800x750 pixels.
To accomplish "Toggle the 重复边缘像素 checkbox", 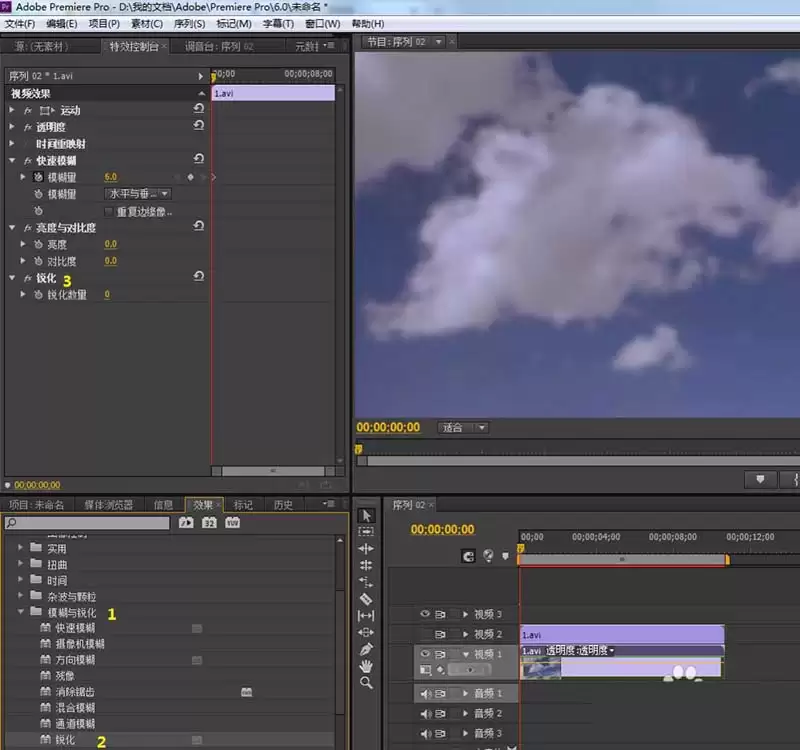I will coord(108,212).
